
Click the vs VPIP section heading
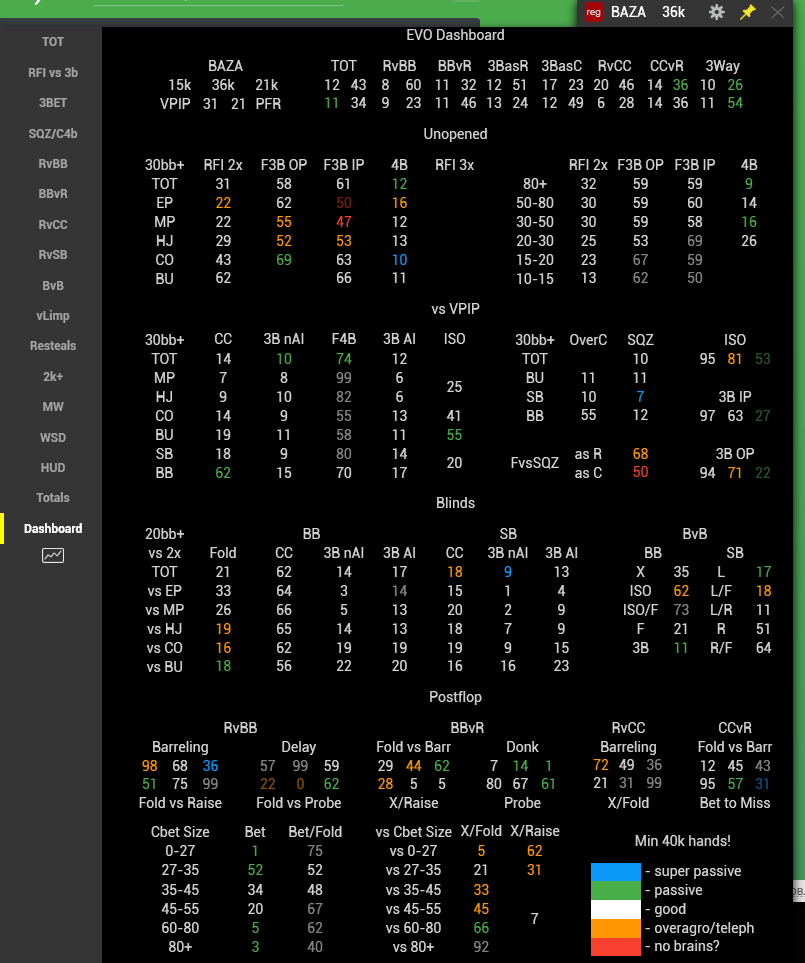pyautogui.click(x=455, y=309)
